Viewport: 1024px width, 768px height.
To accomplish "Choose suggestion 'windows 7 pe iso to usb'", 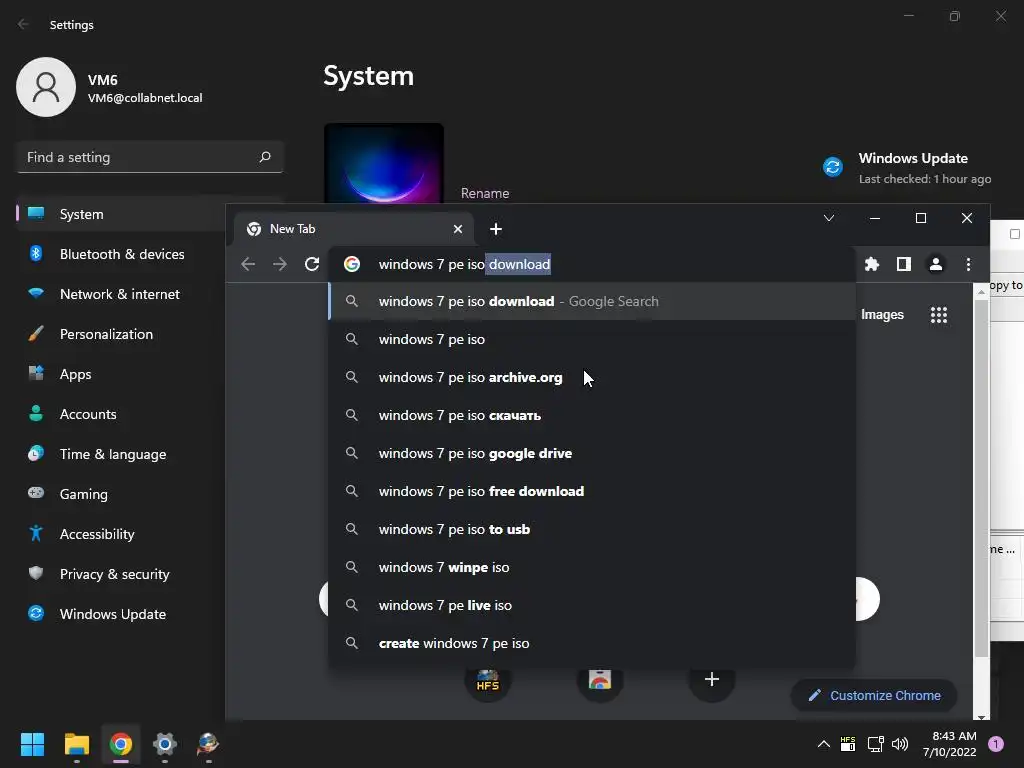I will 592,528.
